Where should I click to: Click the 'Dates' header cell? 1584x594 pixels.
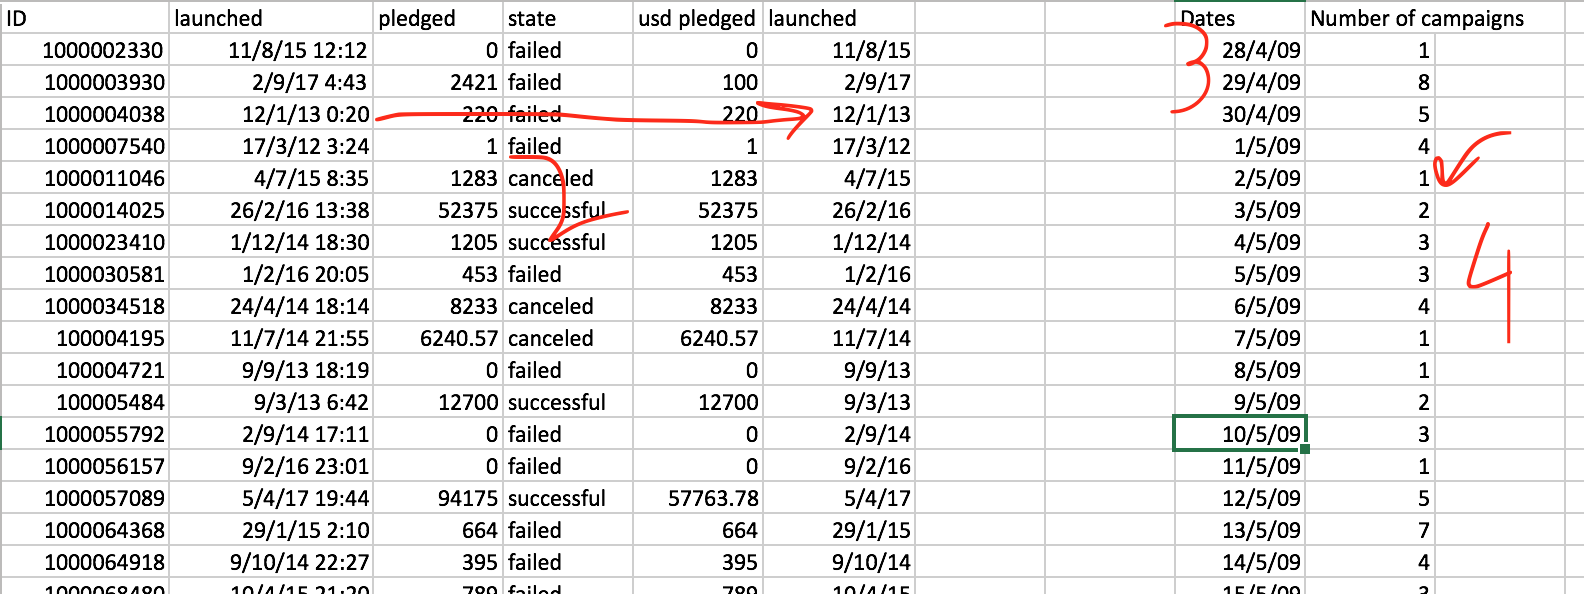(x=1239, y=18)
